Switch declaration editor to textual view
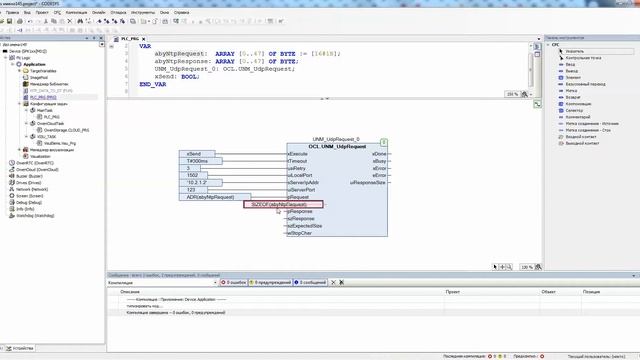 coord(537,47)
